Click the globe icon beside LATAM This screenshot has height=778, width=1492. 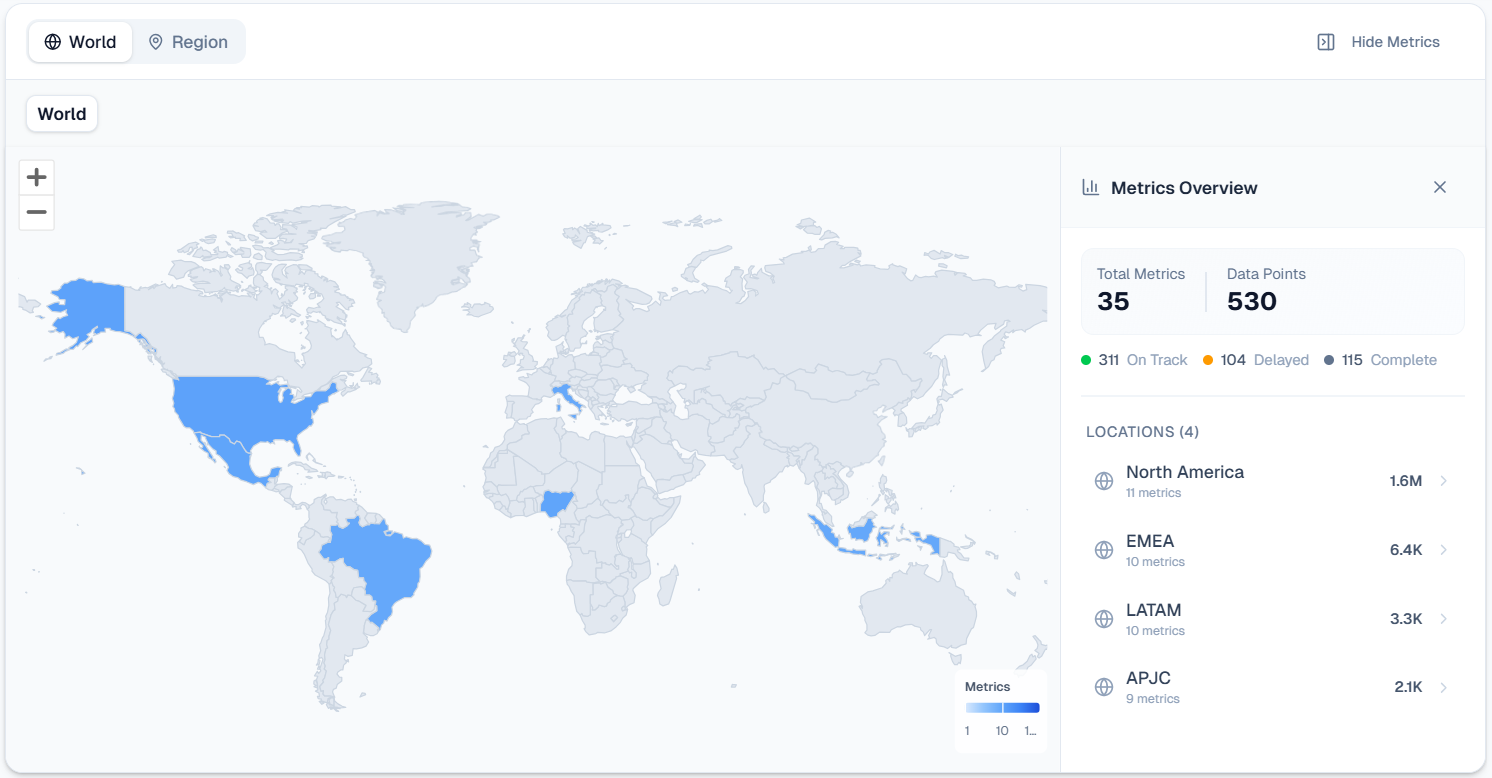coord(1103,618)
